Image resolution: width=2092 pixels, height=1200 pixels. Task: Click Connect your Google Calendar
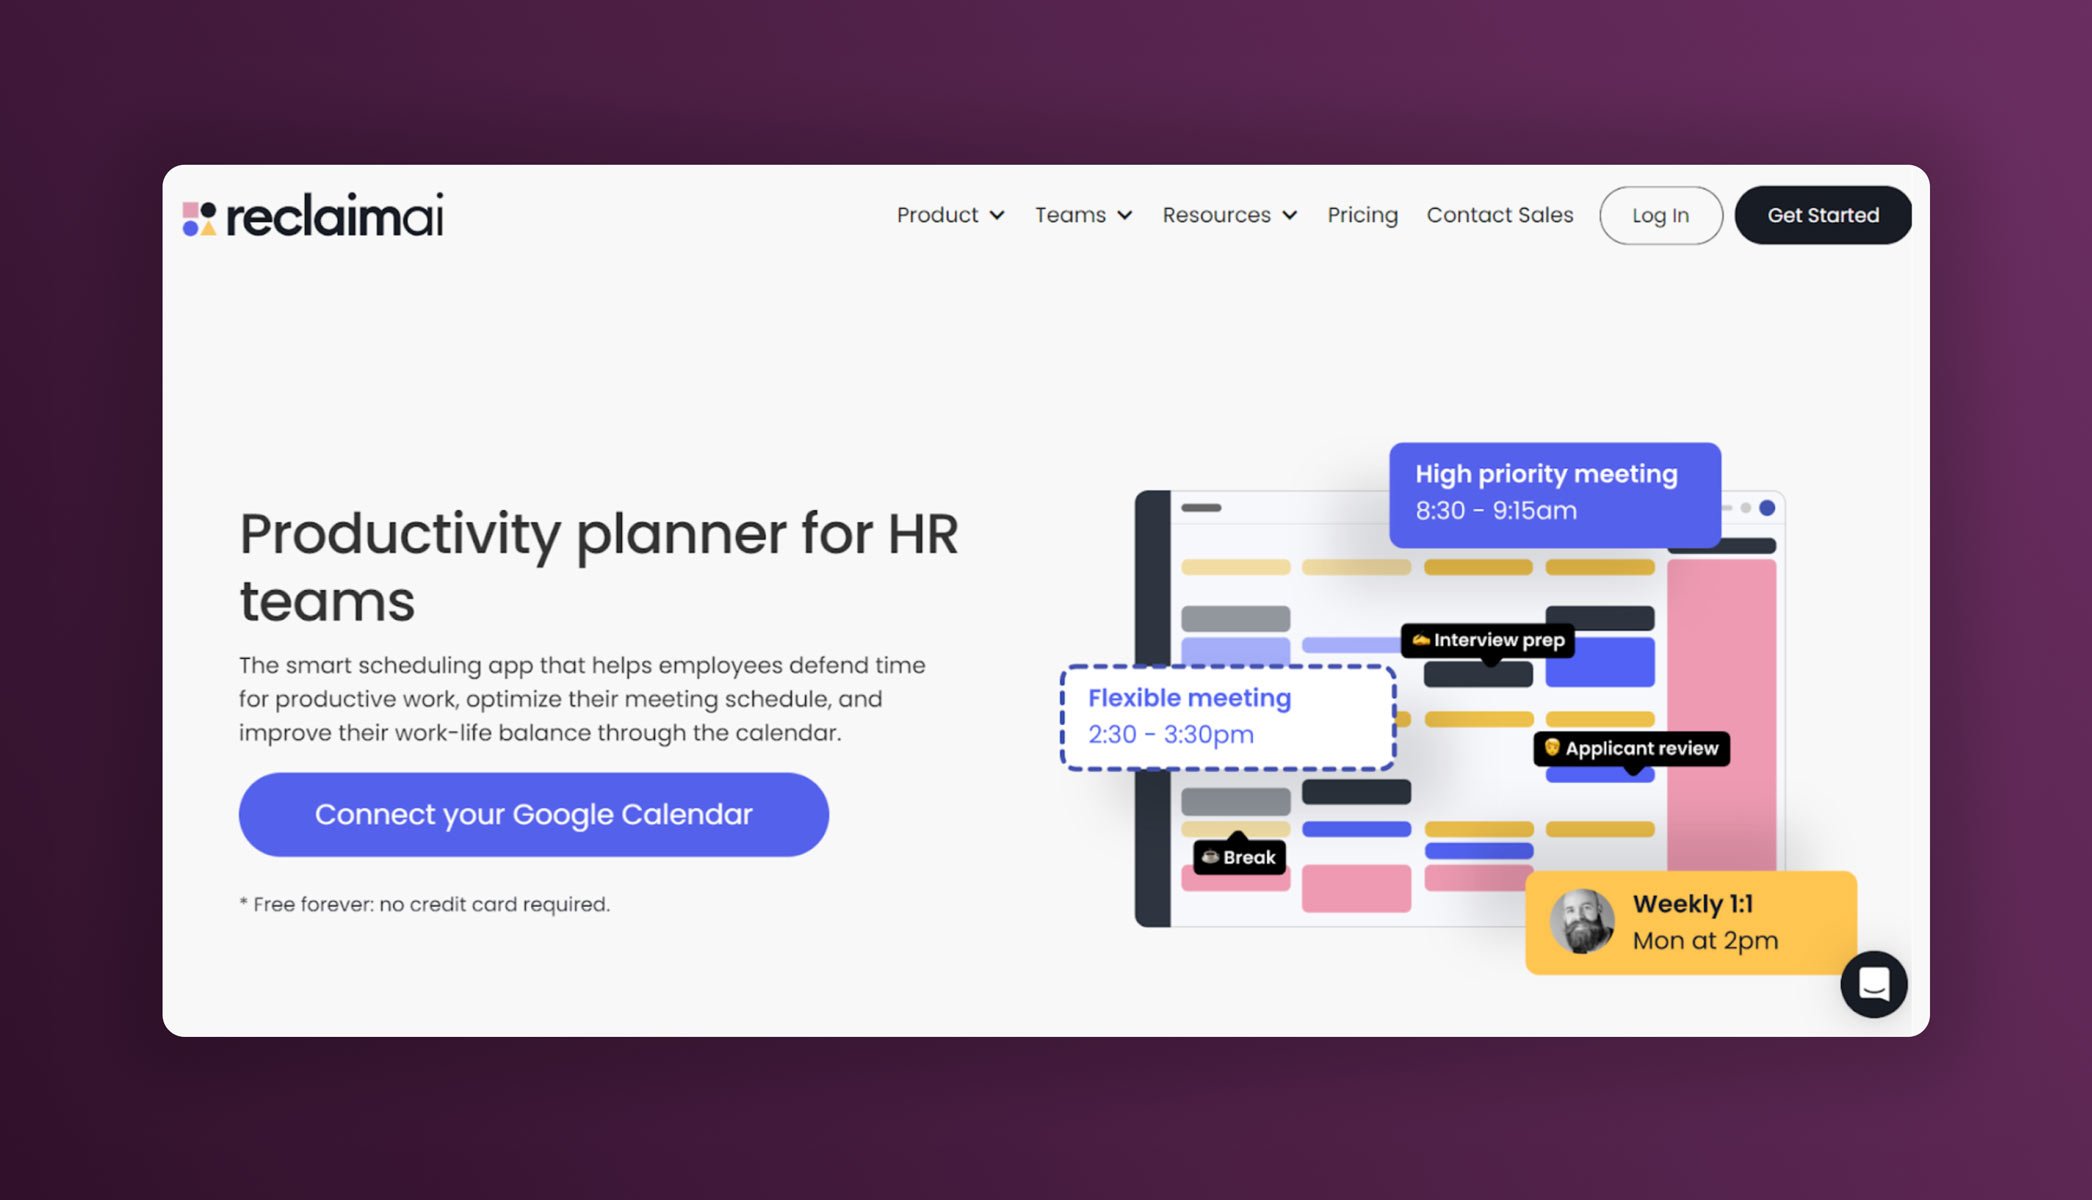(532, 814)
